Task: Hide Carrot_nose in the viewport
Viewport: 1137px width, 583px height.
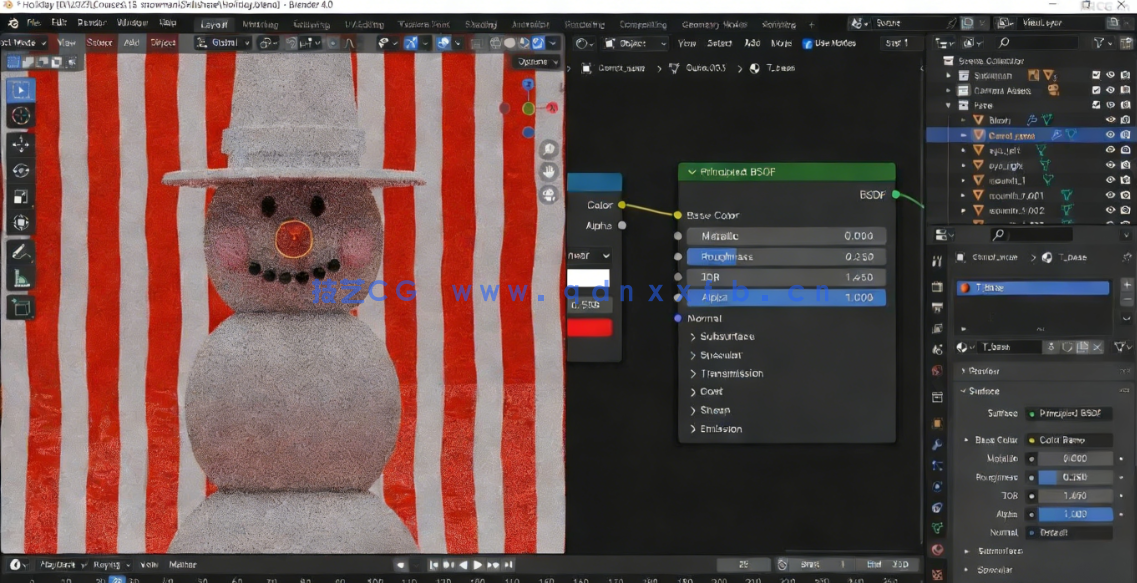Action: (x=1109, y=134)
